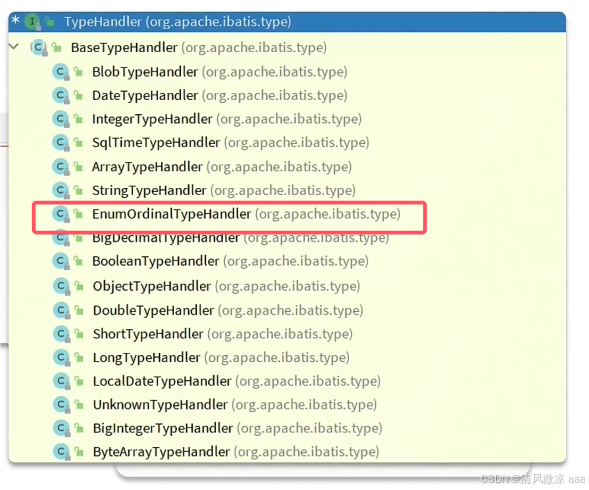Viewport: 589px width, 490px height.
Task: Select DateTypeHandler in the list
Action: (220, 95)
